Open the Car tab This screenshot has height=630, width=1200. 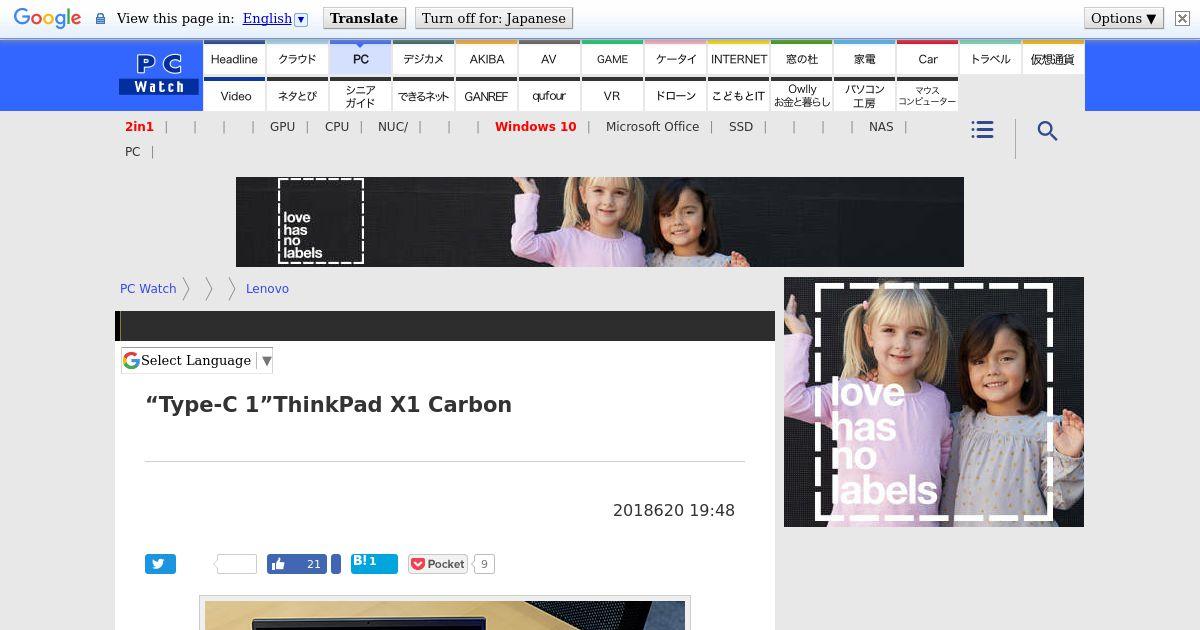927,58
